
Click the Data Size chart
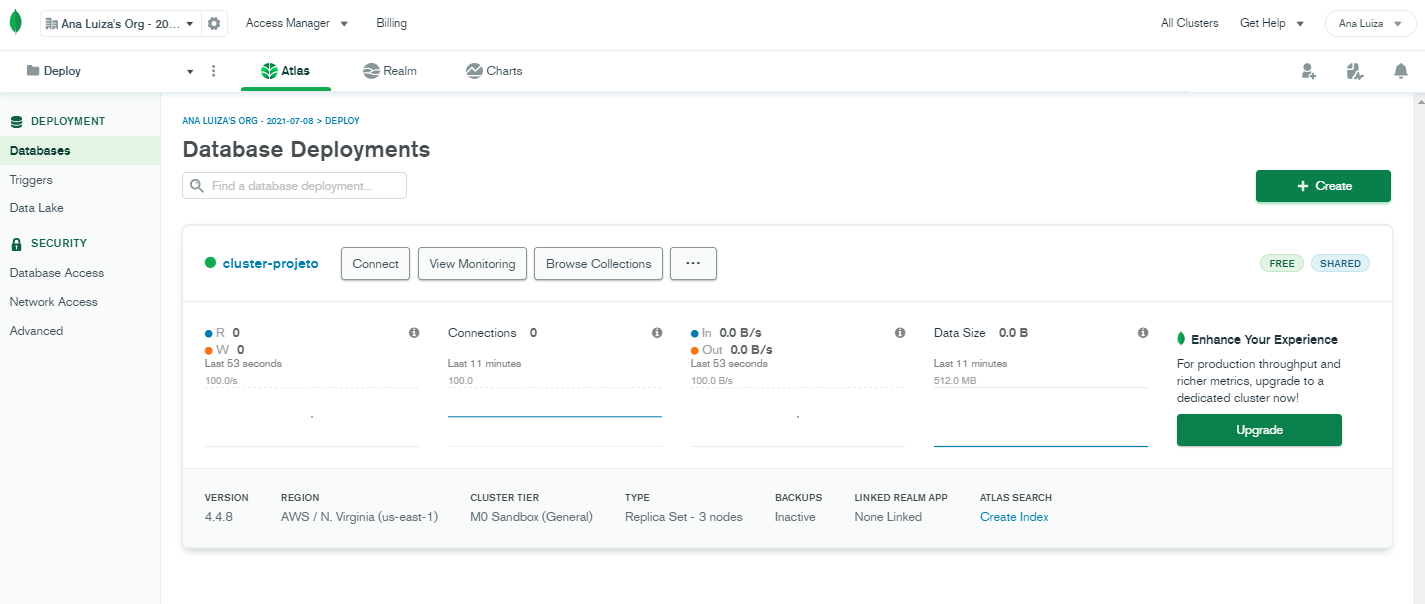[x=1041, y=416]
